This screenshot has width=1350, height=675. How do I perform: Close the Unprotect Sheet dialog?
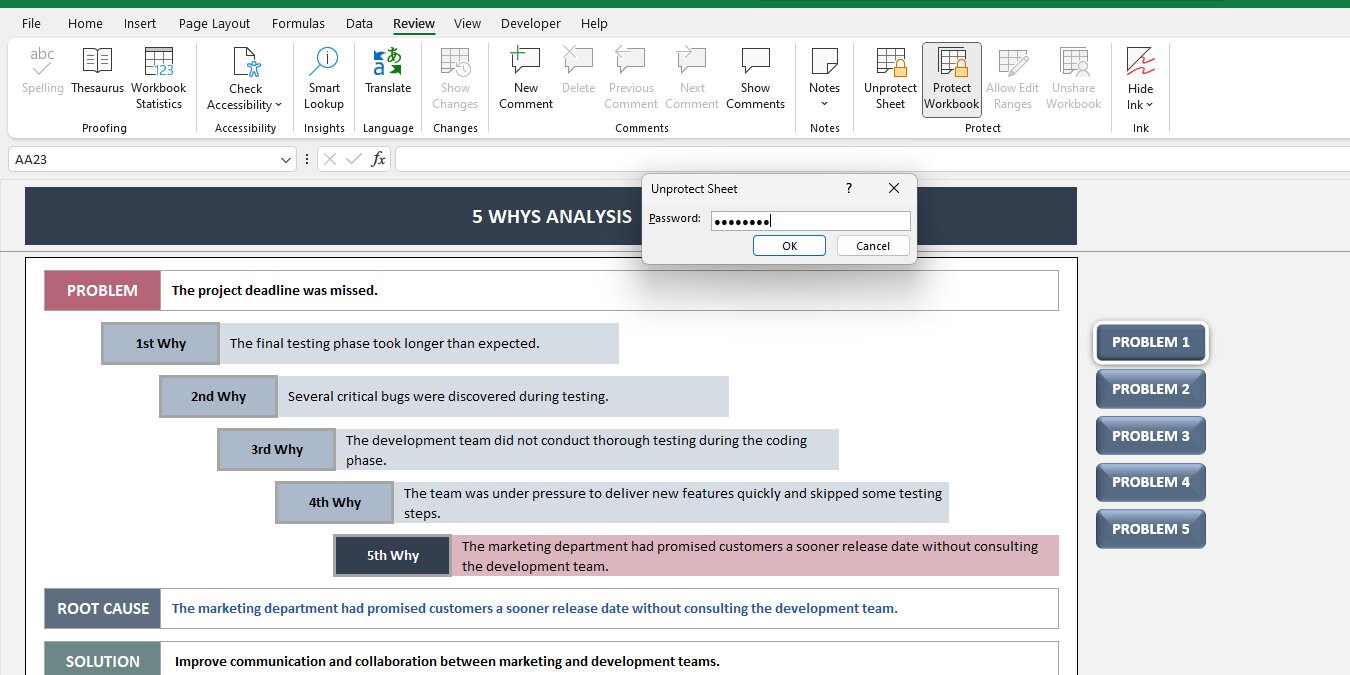coord(894,188)
